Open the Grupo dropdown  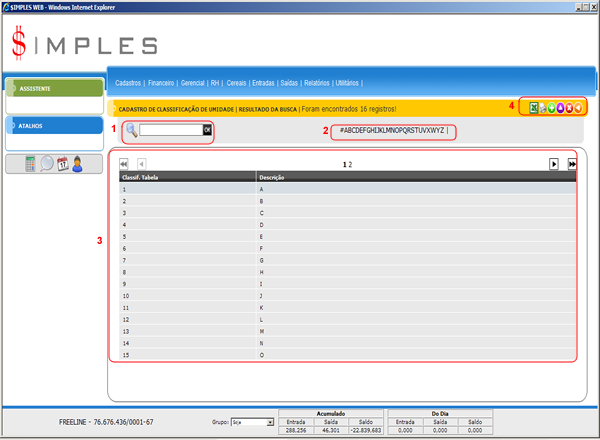(x=252, y=423)
